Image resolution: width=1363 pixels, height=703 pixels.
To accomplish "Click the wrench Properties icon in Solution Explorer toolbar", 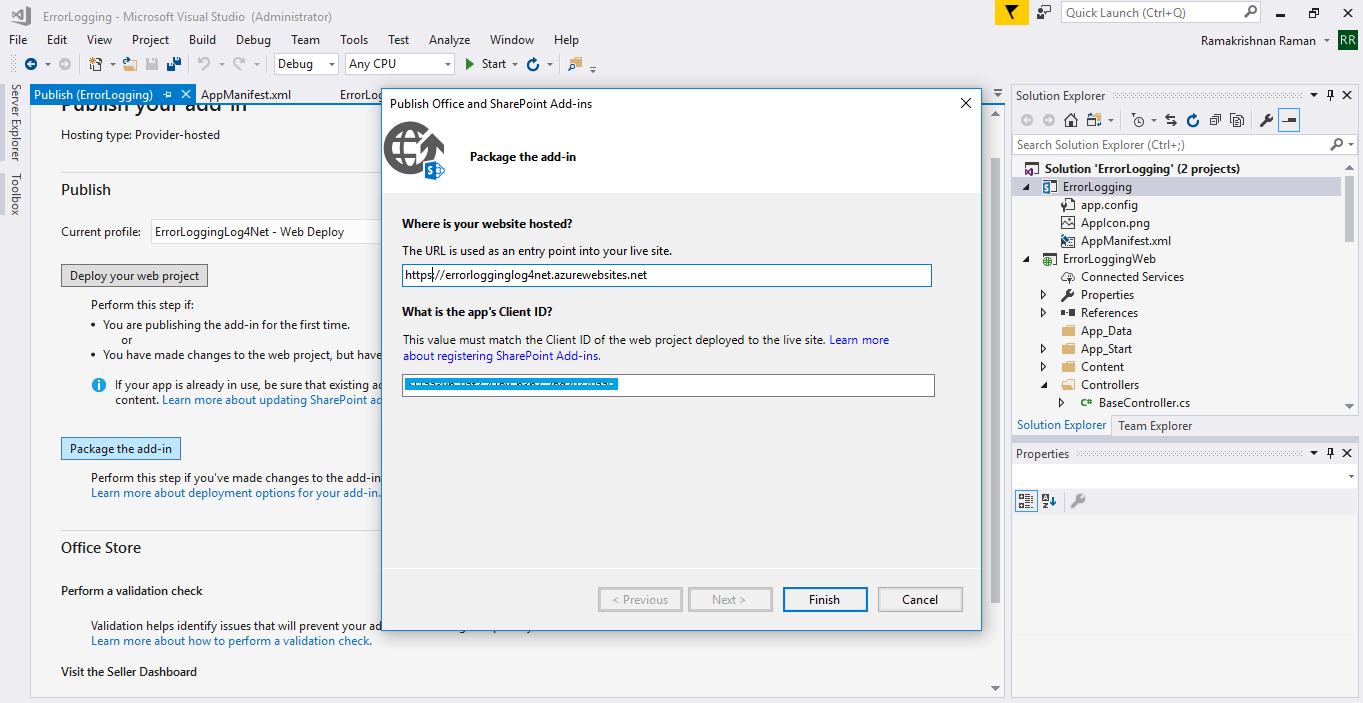I will [x=1266, y=120].
